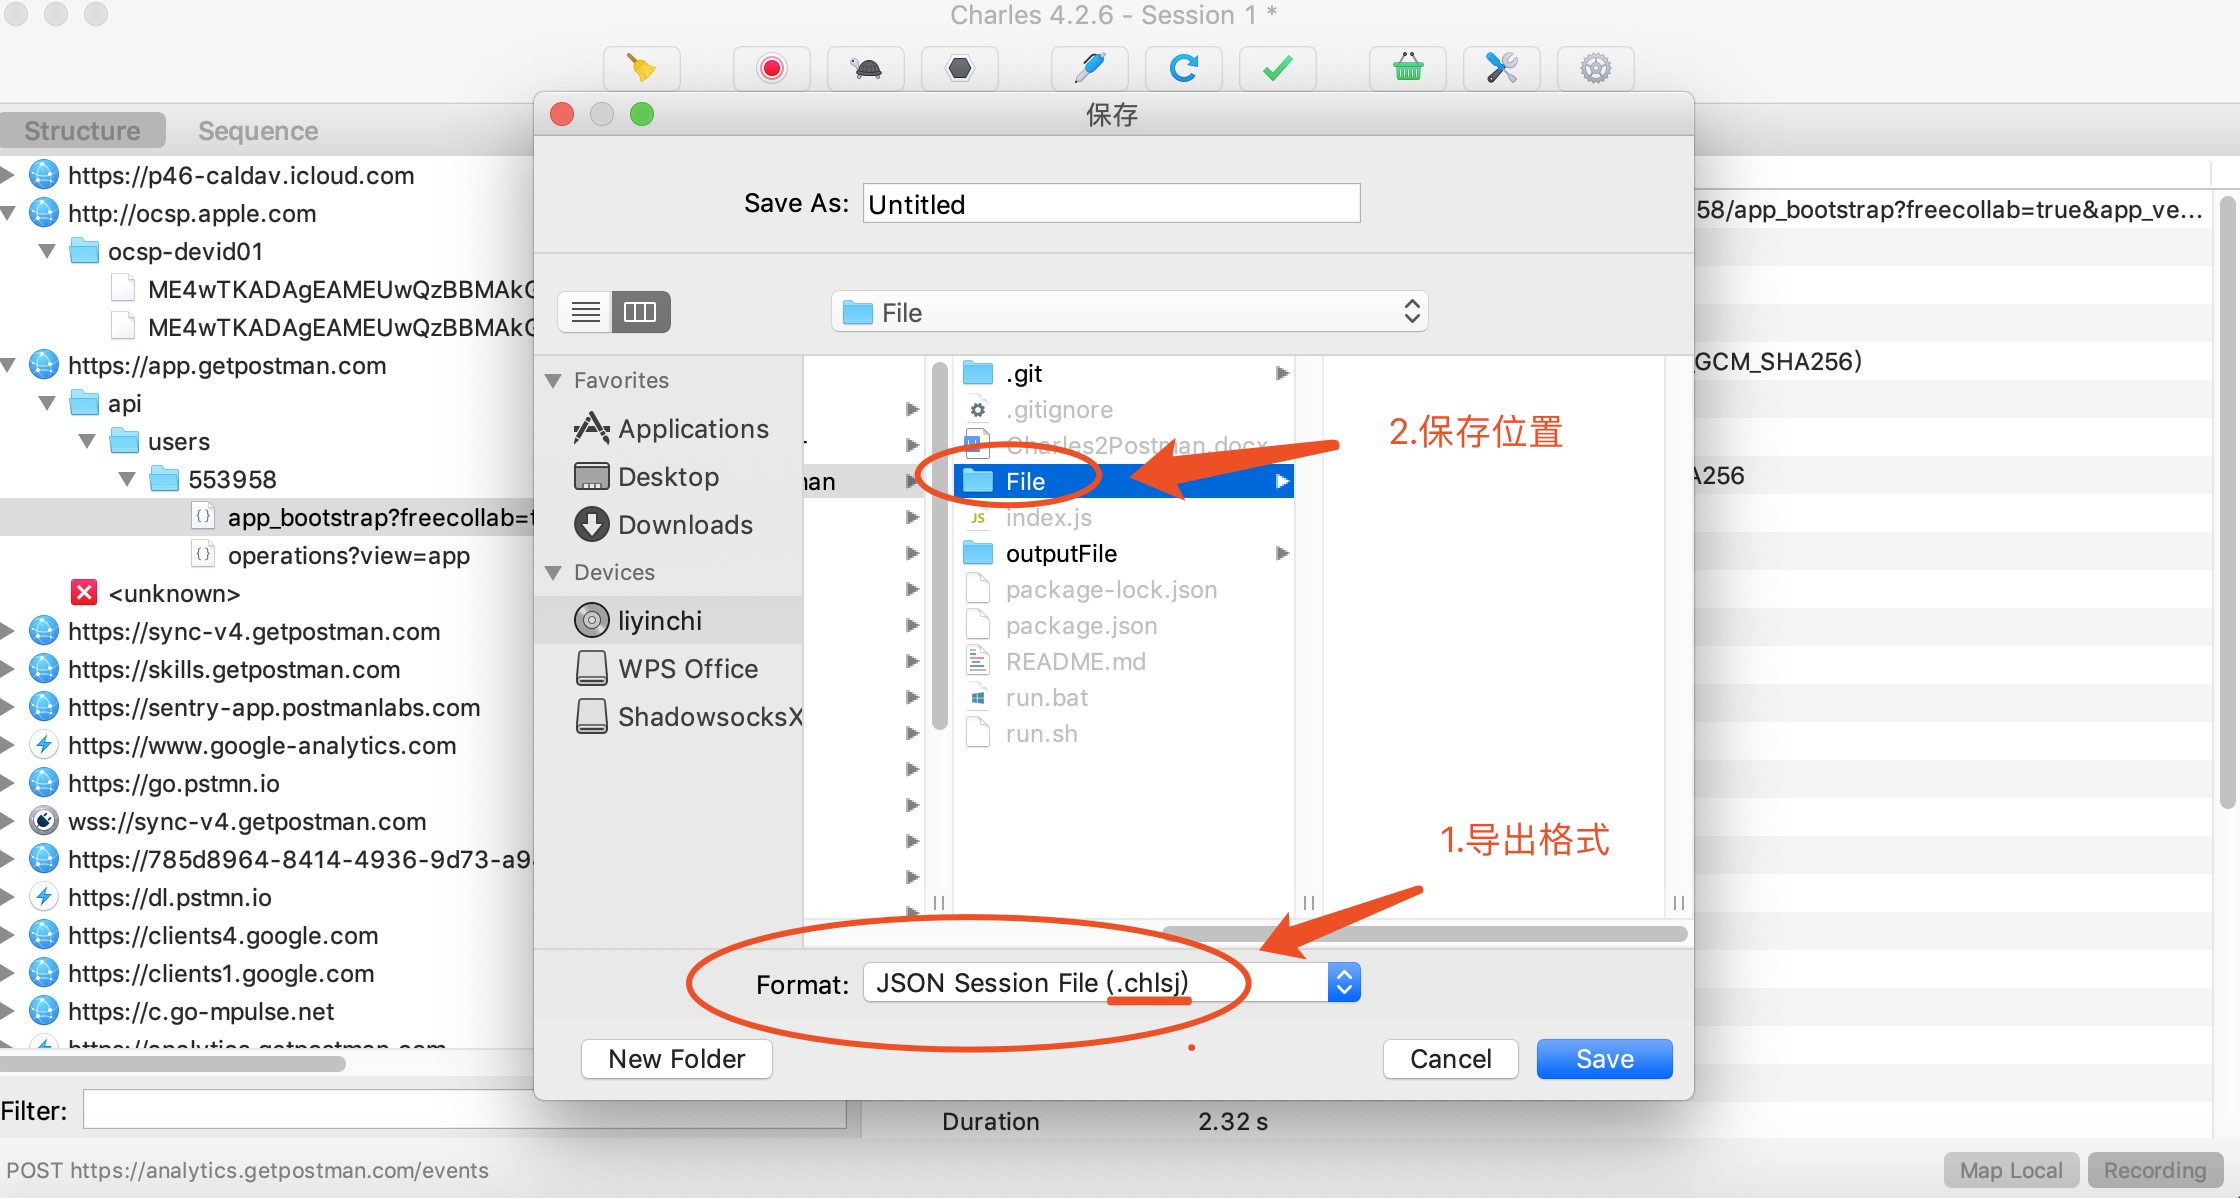Click the hexagon breakpoints icon
Viewport: 2240px width, 1198px height.
tap(959, 68)
